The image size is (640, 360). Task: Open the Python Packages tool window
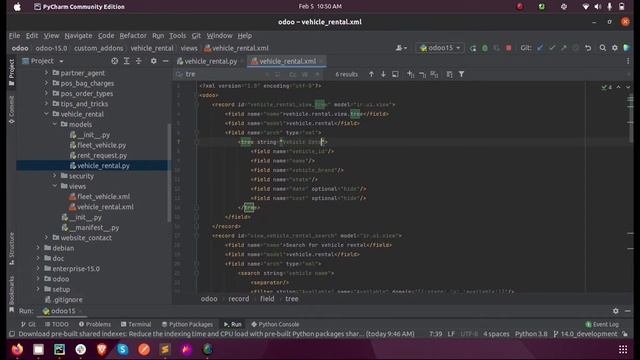[x=187, y=324]
